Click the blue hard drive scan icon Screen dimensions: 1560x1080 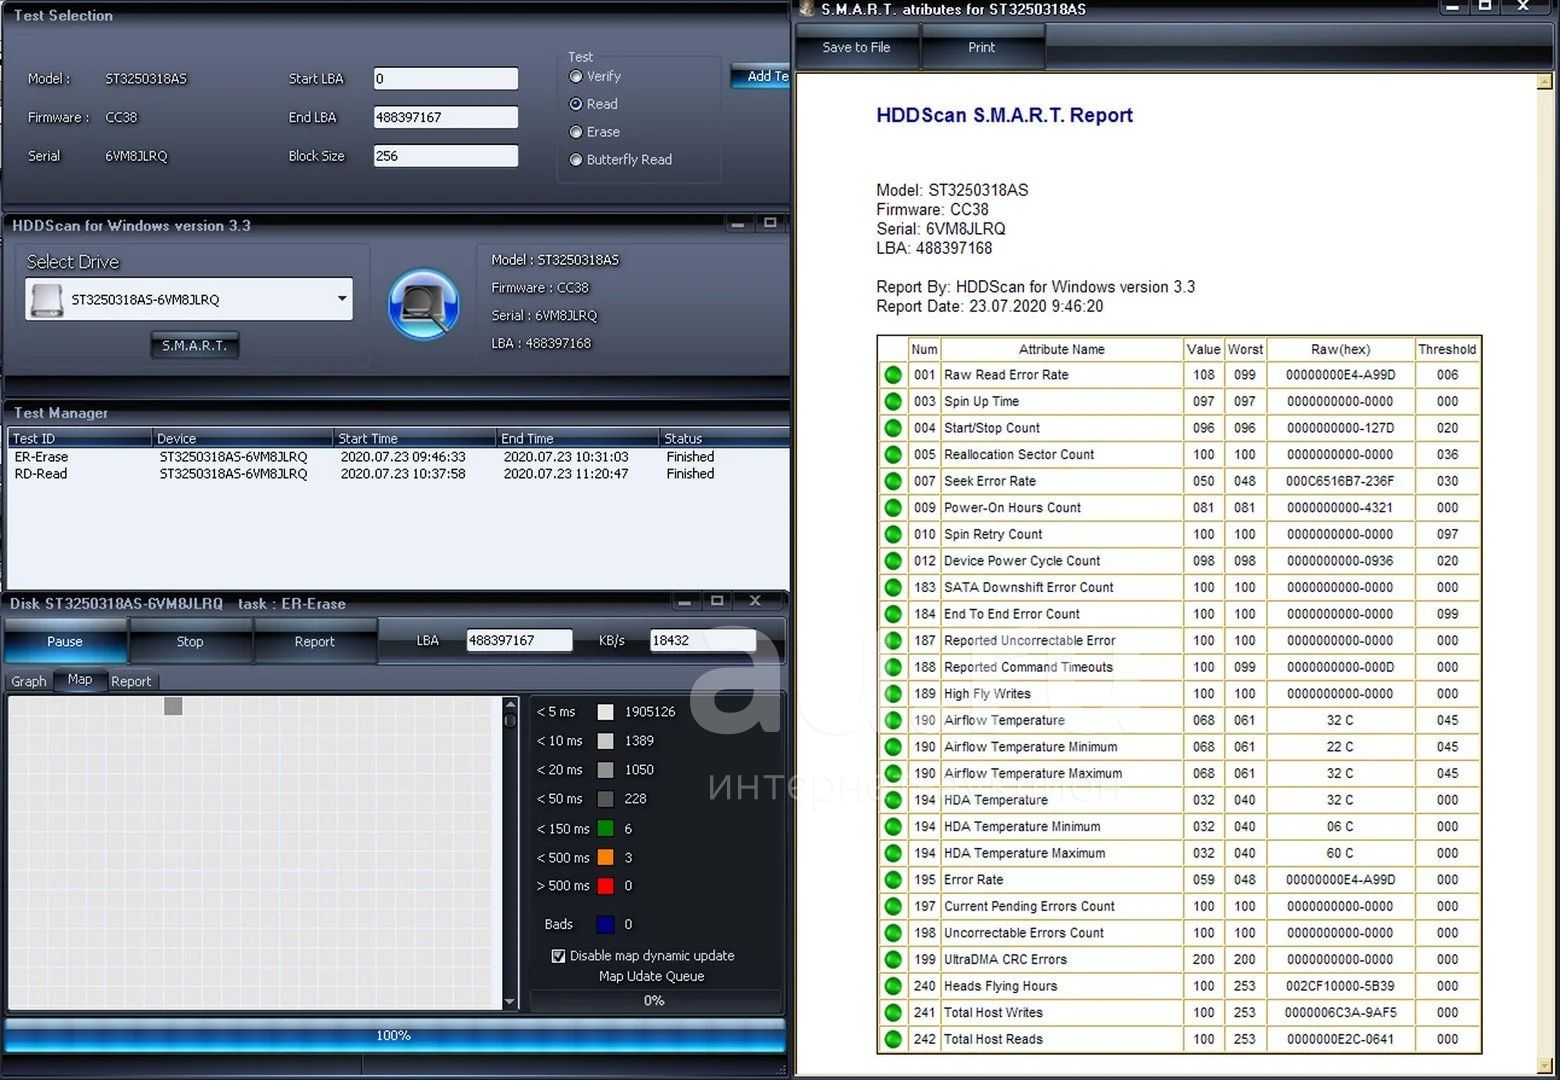tap(424, 304)
